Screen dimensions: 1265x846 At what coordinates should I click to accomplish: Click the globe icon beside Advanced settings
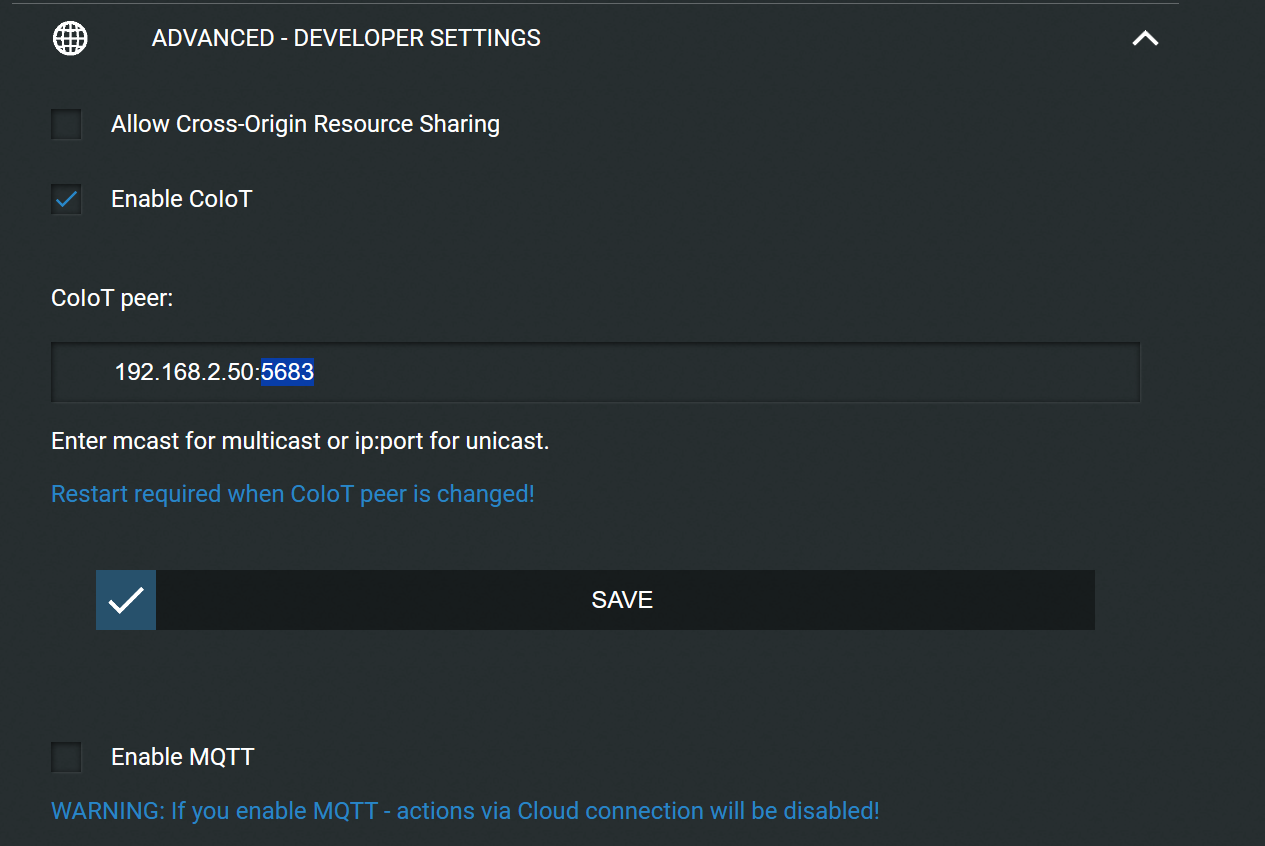point(70,38)
